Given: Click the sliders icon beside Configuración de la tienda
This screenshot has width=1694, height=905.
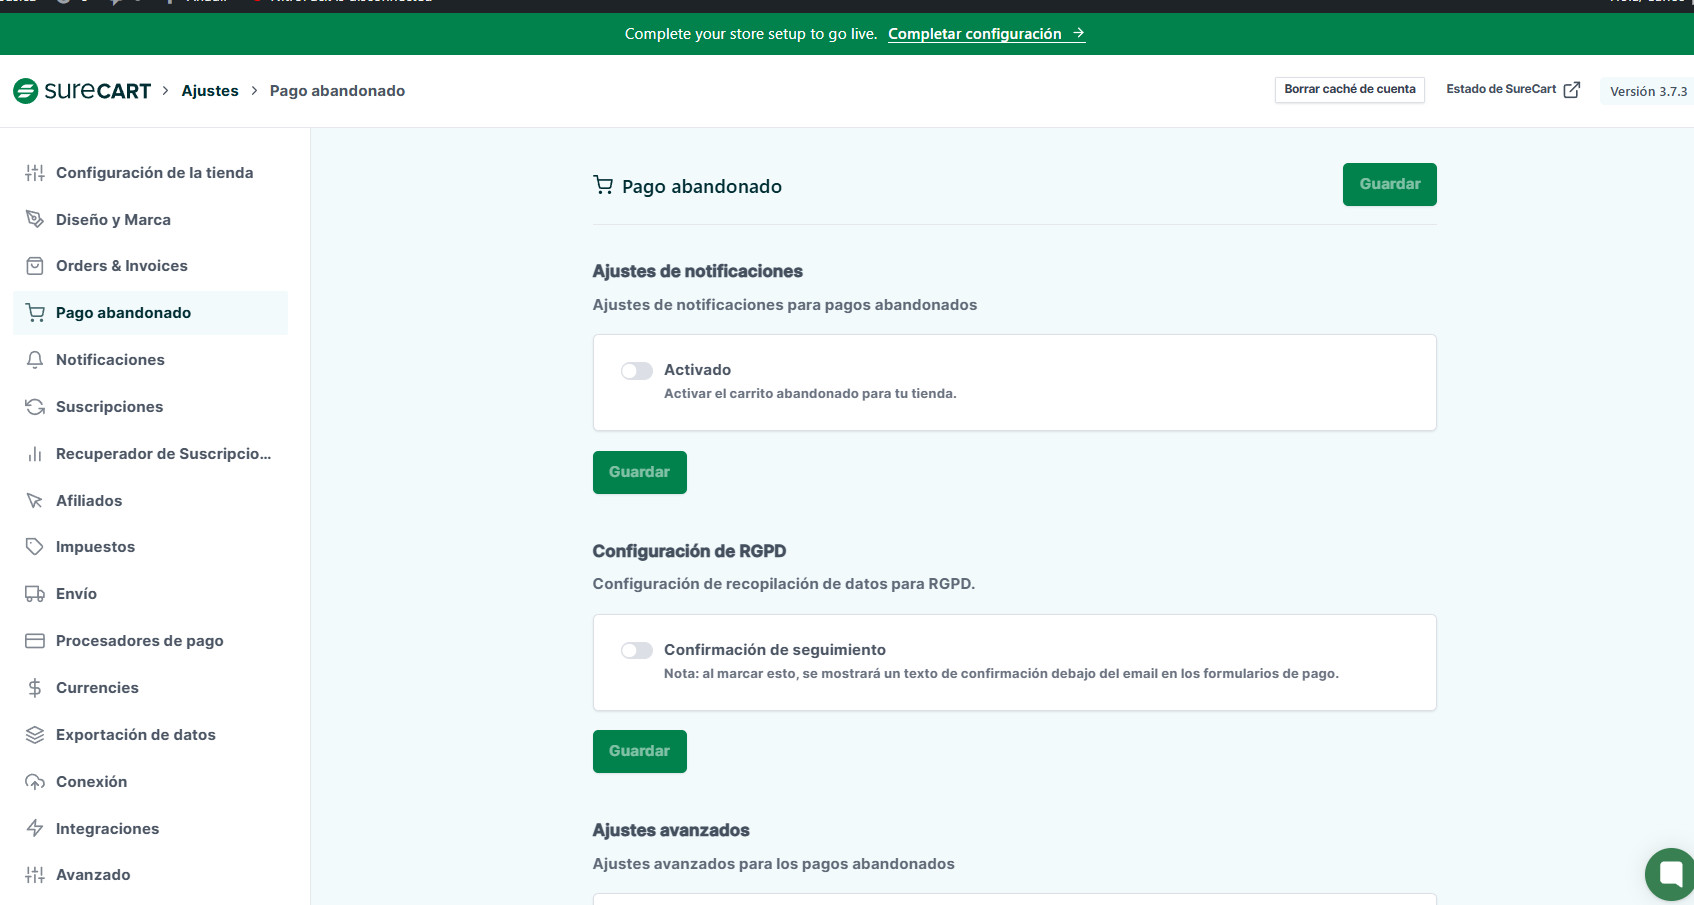Looking at the screenshot, I should pos(35,173).
